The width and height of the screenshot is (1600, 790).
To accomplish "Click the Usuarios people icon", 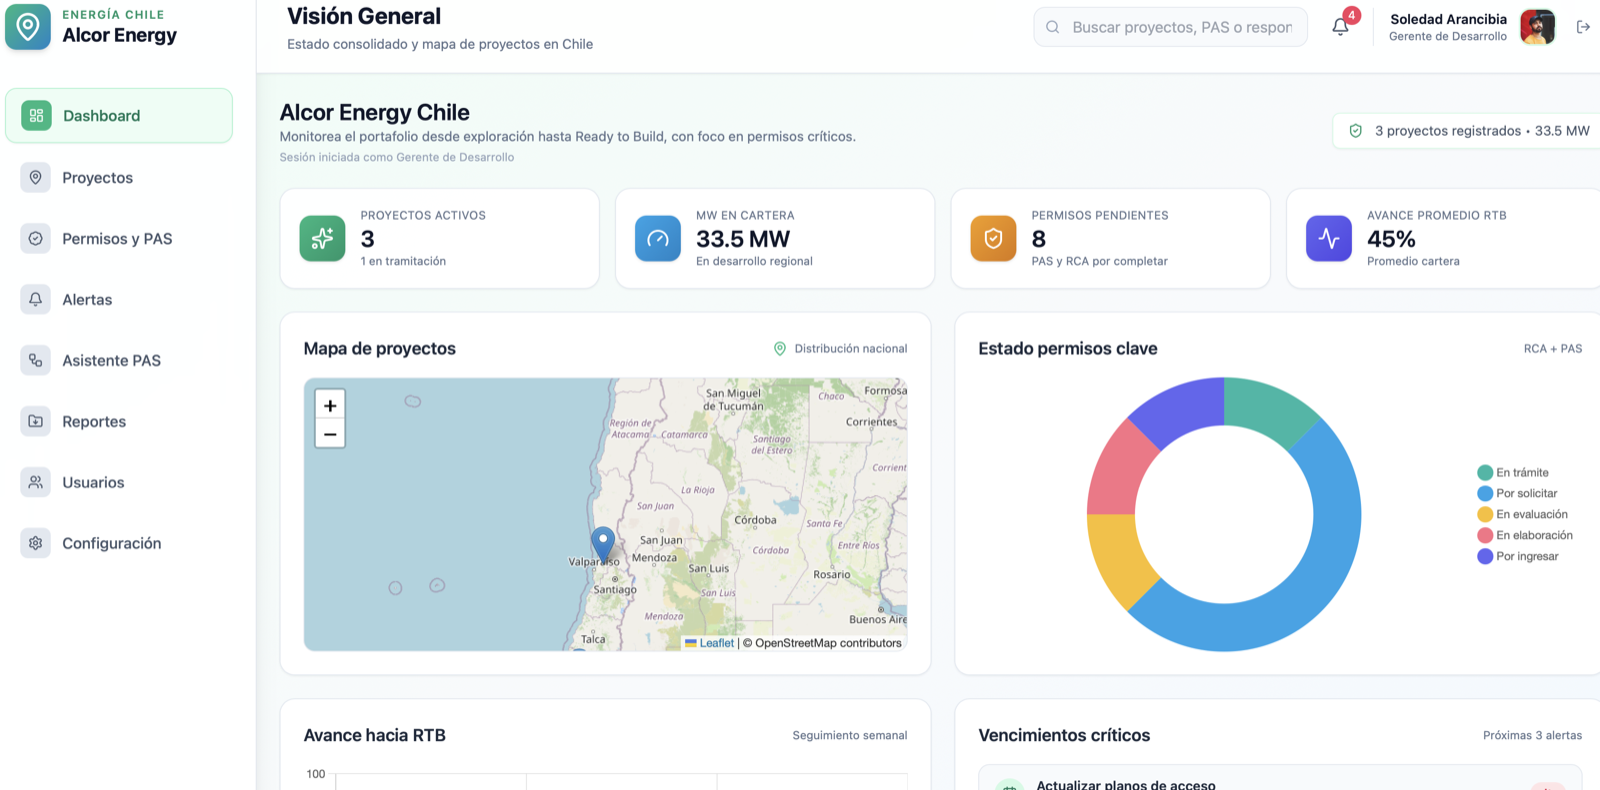I will [36, 483].
